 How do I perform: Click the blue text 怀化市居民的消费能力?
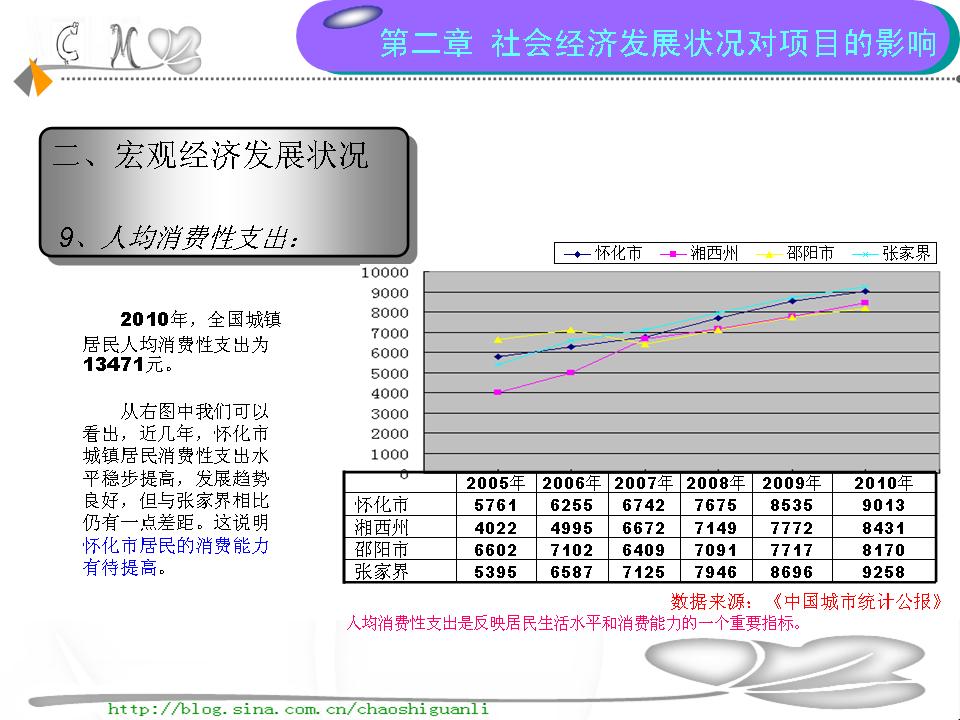click(176, 546)
